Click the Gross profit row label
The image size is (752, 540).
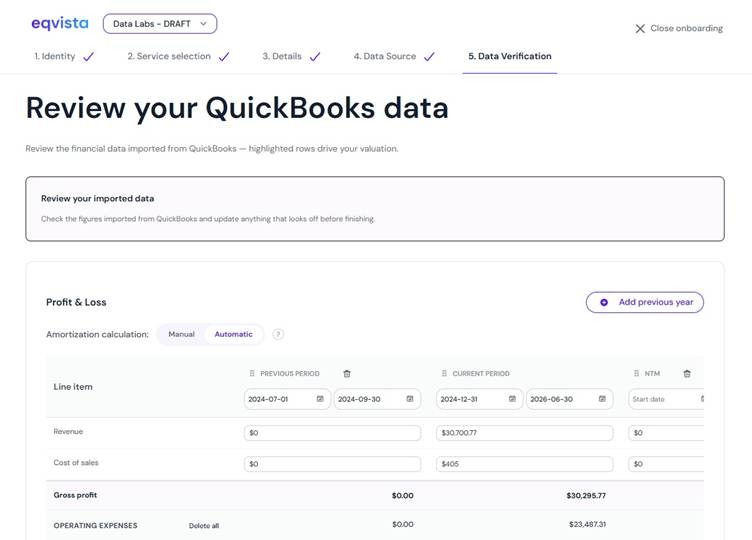(x=75, y=495)
